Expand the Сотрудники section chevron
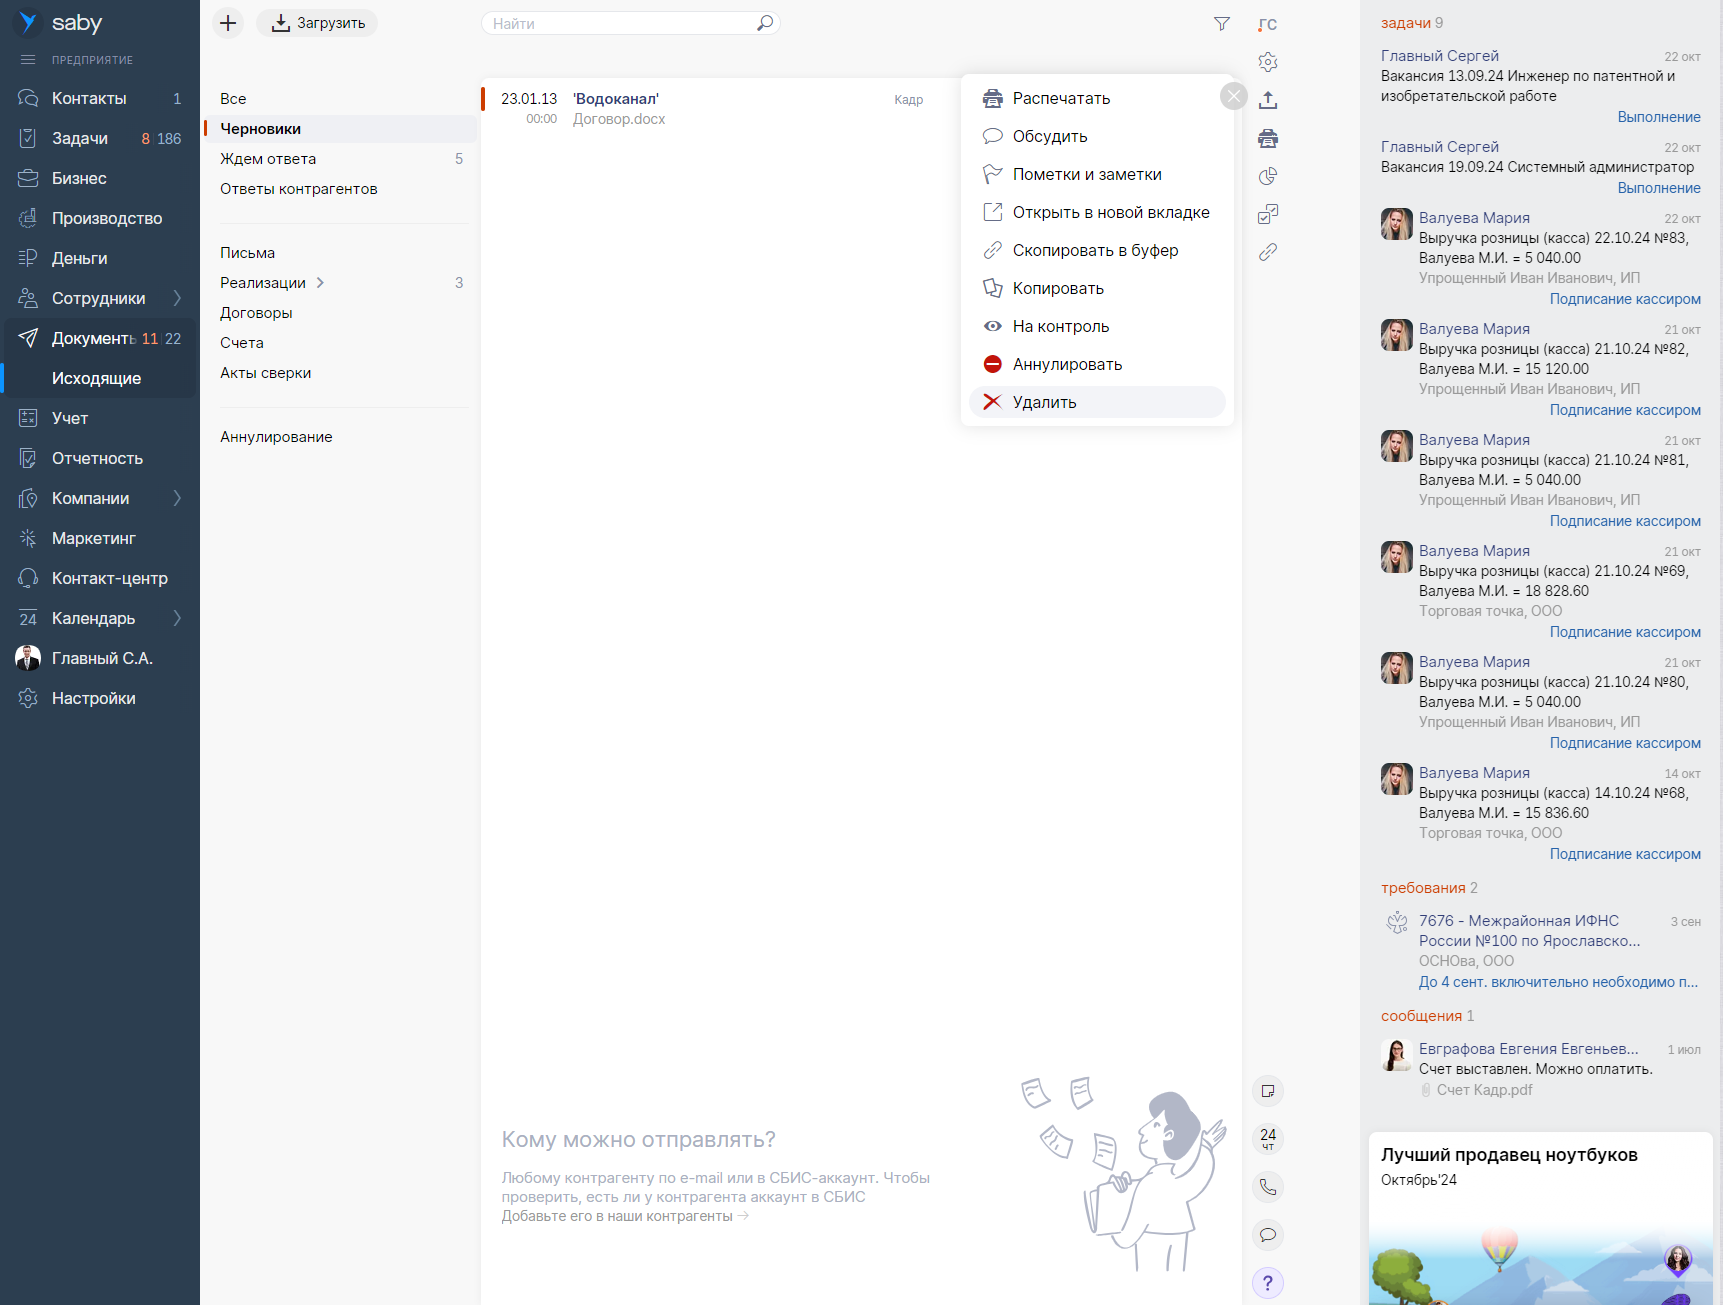This screenshot has width=1723, height=1305. tap(177, 298)
